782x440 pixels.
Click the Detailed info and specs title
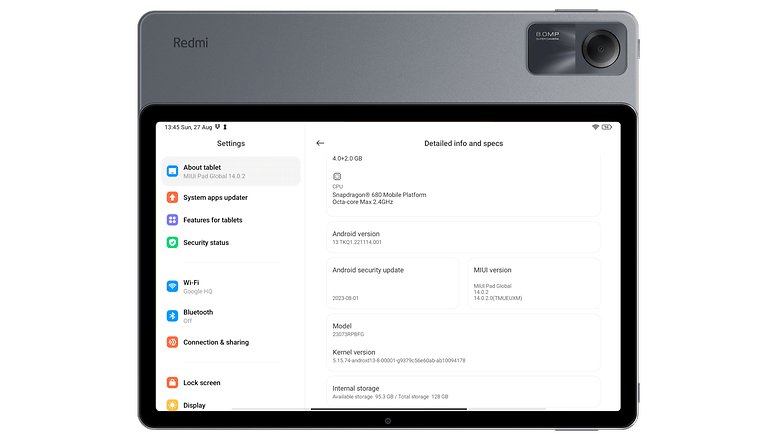click(x=463, y=143)
